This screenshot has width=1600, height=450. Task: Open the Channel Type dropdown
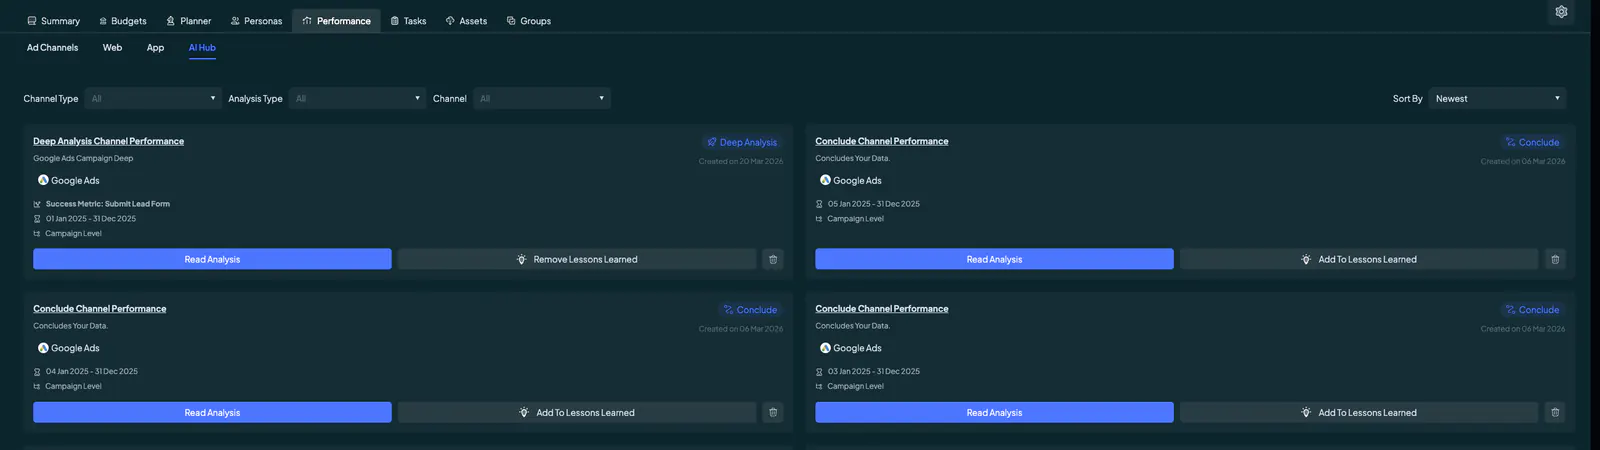[x=152, y=98]
